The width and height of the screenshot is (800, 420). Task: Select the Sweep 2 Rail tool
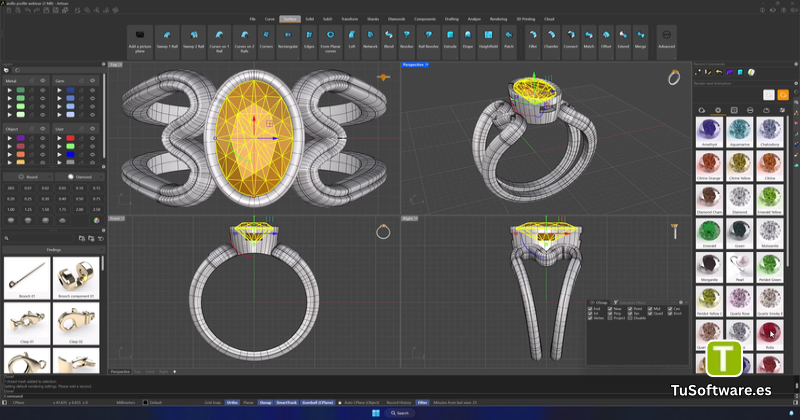pyautogui.click(x=193, y=40)
